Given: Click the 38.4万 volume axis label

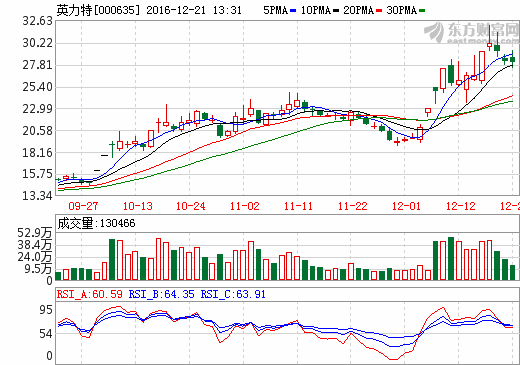Looking at the screenshot, I should (x=35, y=245).
